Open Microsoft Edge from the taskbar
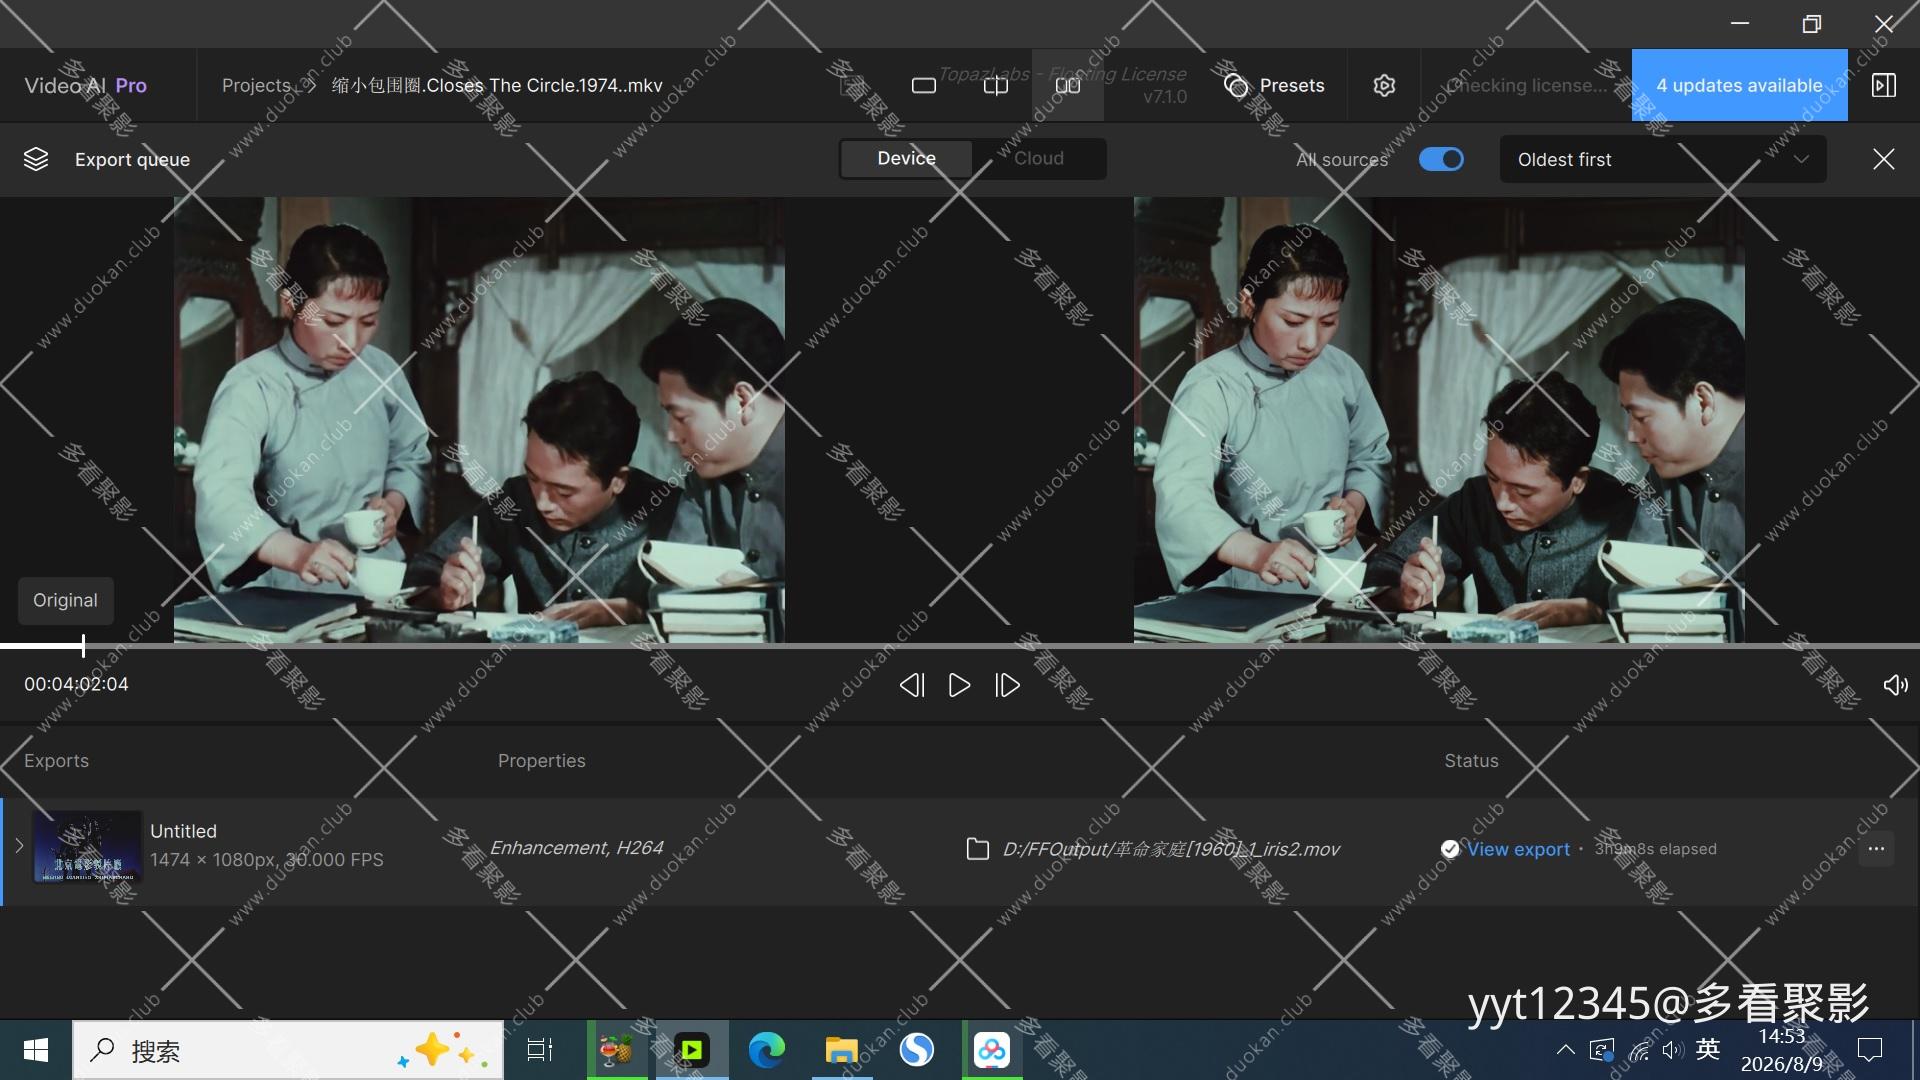 coord(767,1050)
